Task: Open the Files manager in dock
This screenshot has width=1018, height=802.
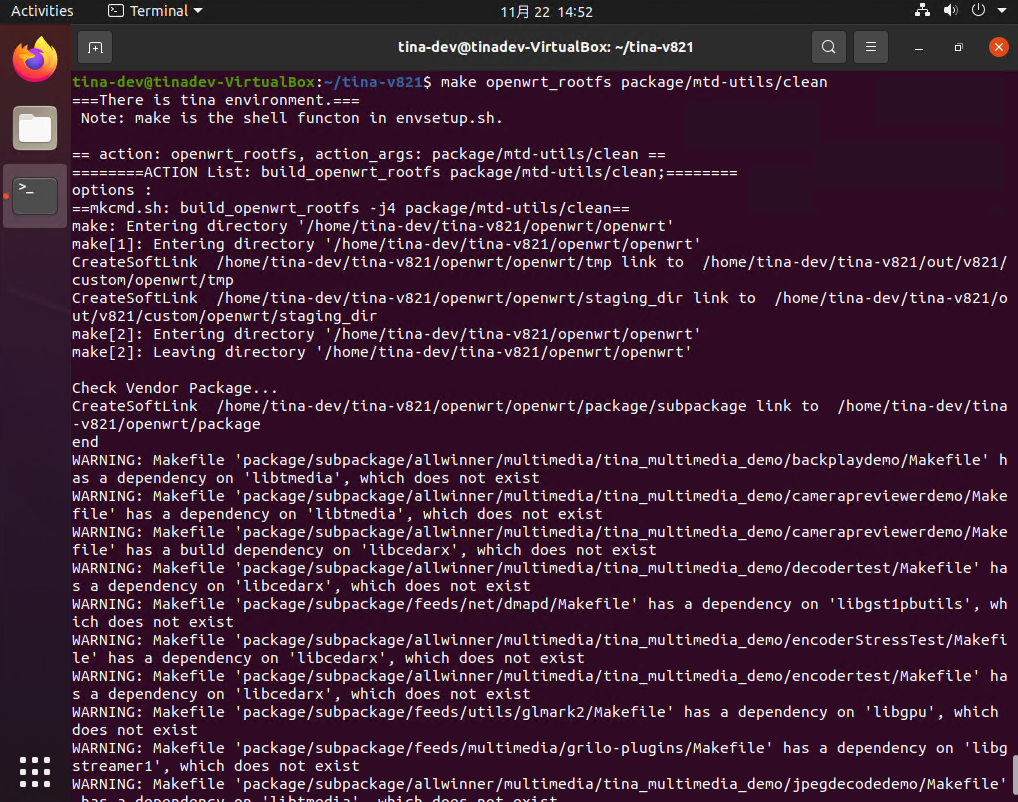Action: pyautogui.click(x=35, y=128)
